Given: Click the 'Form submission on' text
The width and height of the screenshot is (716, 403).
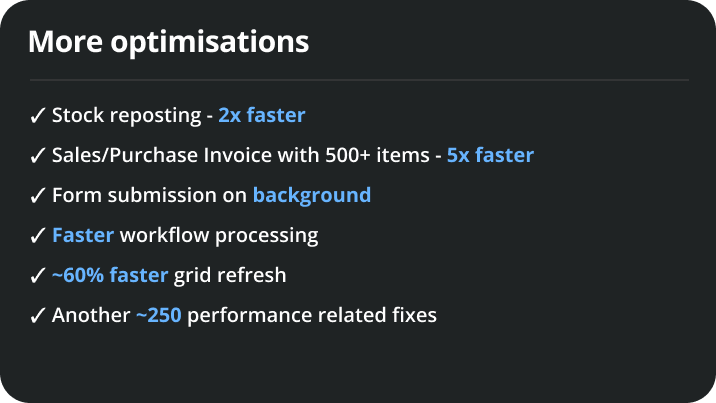Looking at the screenshot, I should [149, 195].
